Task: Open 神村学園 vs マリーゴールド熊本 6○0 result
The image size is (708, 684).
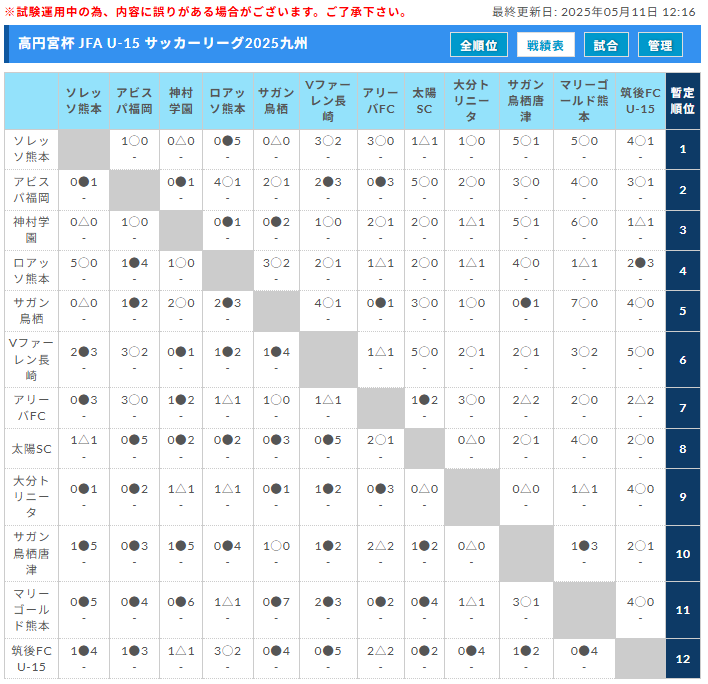Action: point(584,222)
